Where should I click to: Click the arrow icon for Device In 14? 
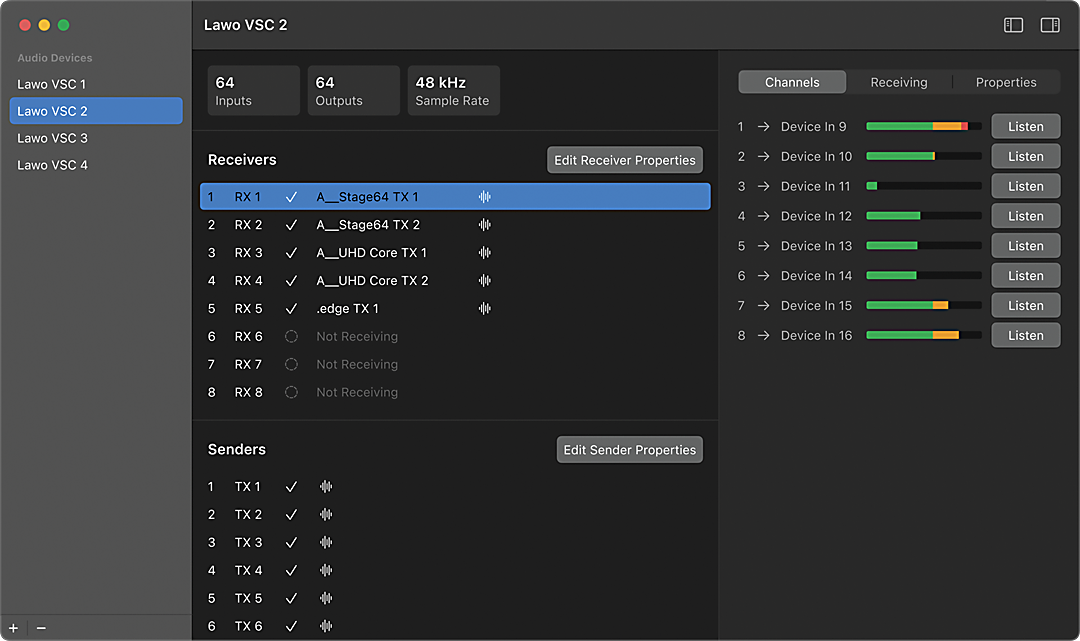pos(763,275)
